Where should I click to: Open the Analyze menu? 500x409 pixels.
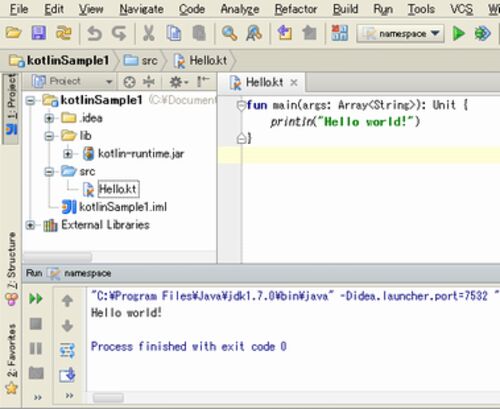point(240,9)
